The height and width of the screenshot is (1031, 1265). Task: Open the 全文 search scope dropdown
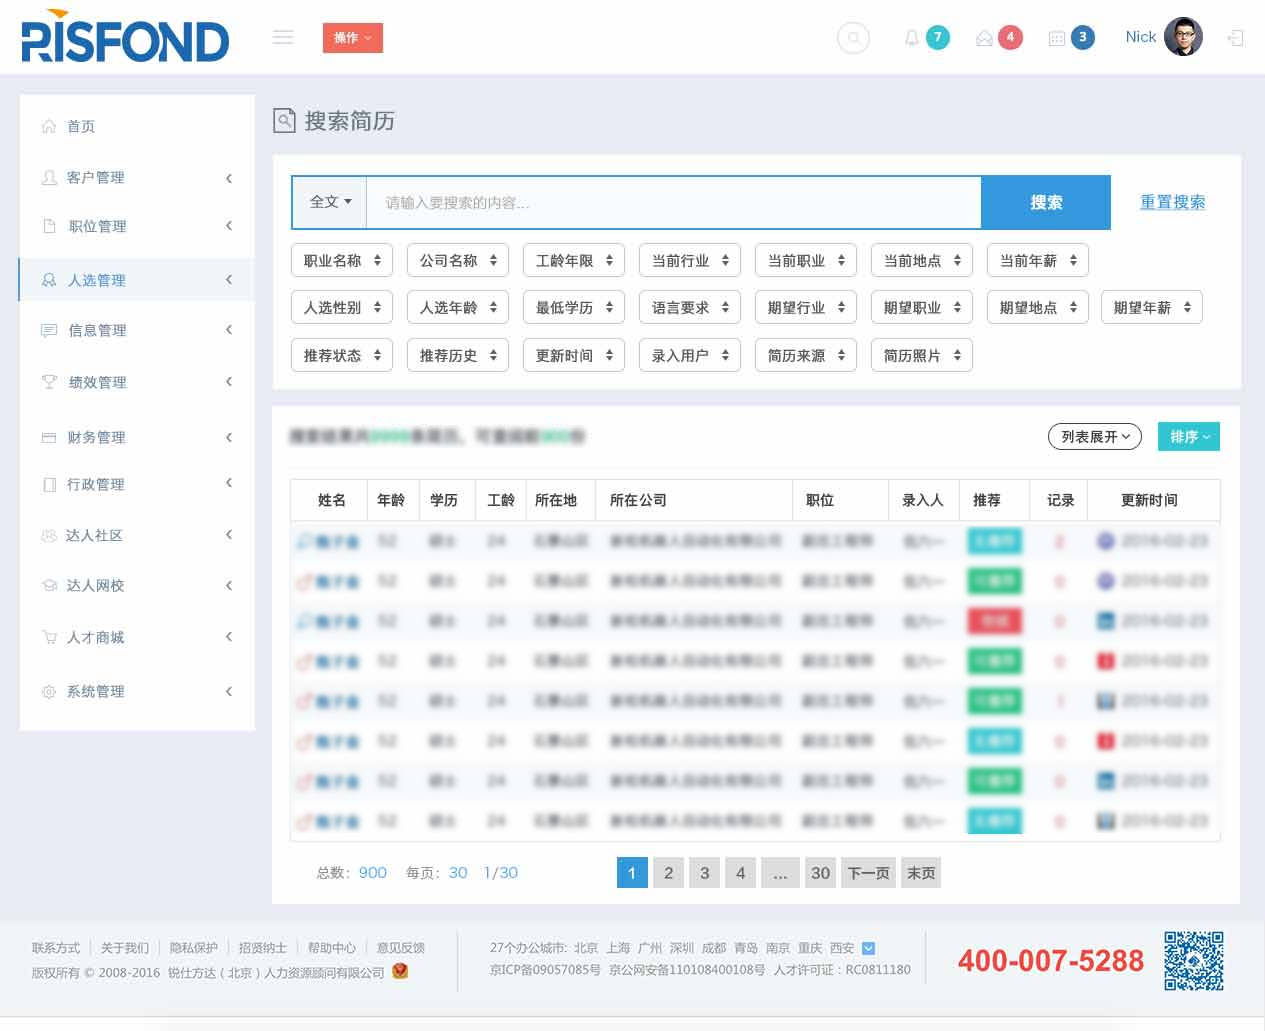[x=330, y=202]
